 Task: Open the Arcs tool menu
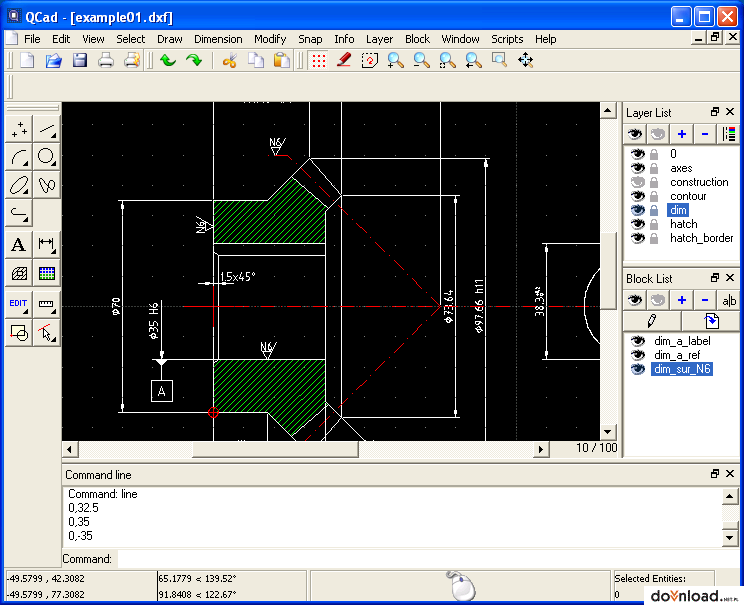(x=19, y=157)
